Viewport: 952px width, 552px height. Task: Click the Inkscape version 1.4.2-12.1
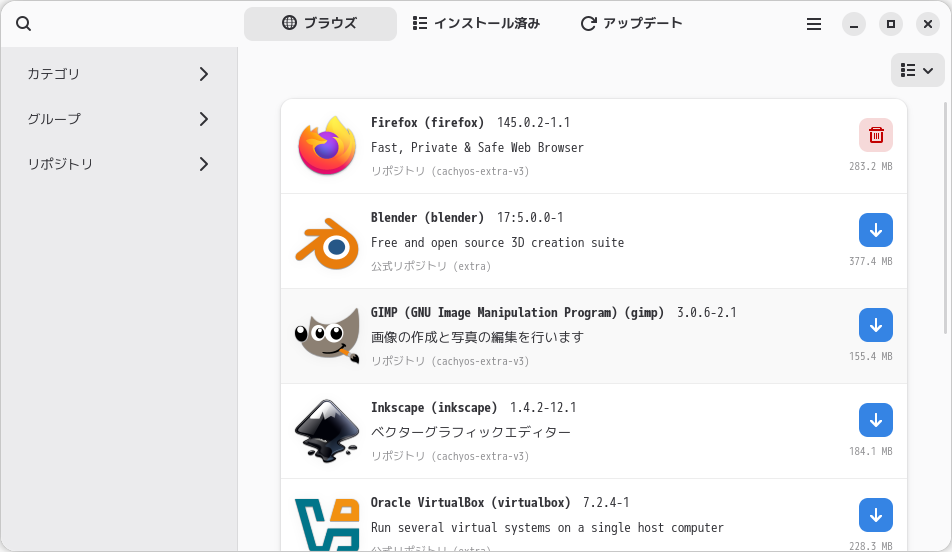[x=543, y=407]
